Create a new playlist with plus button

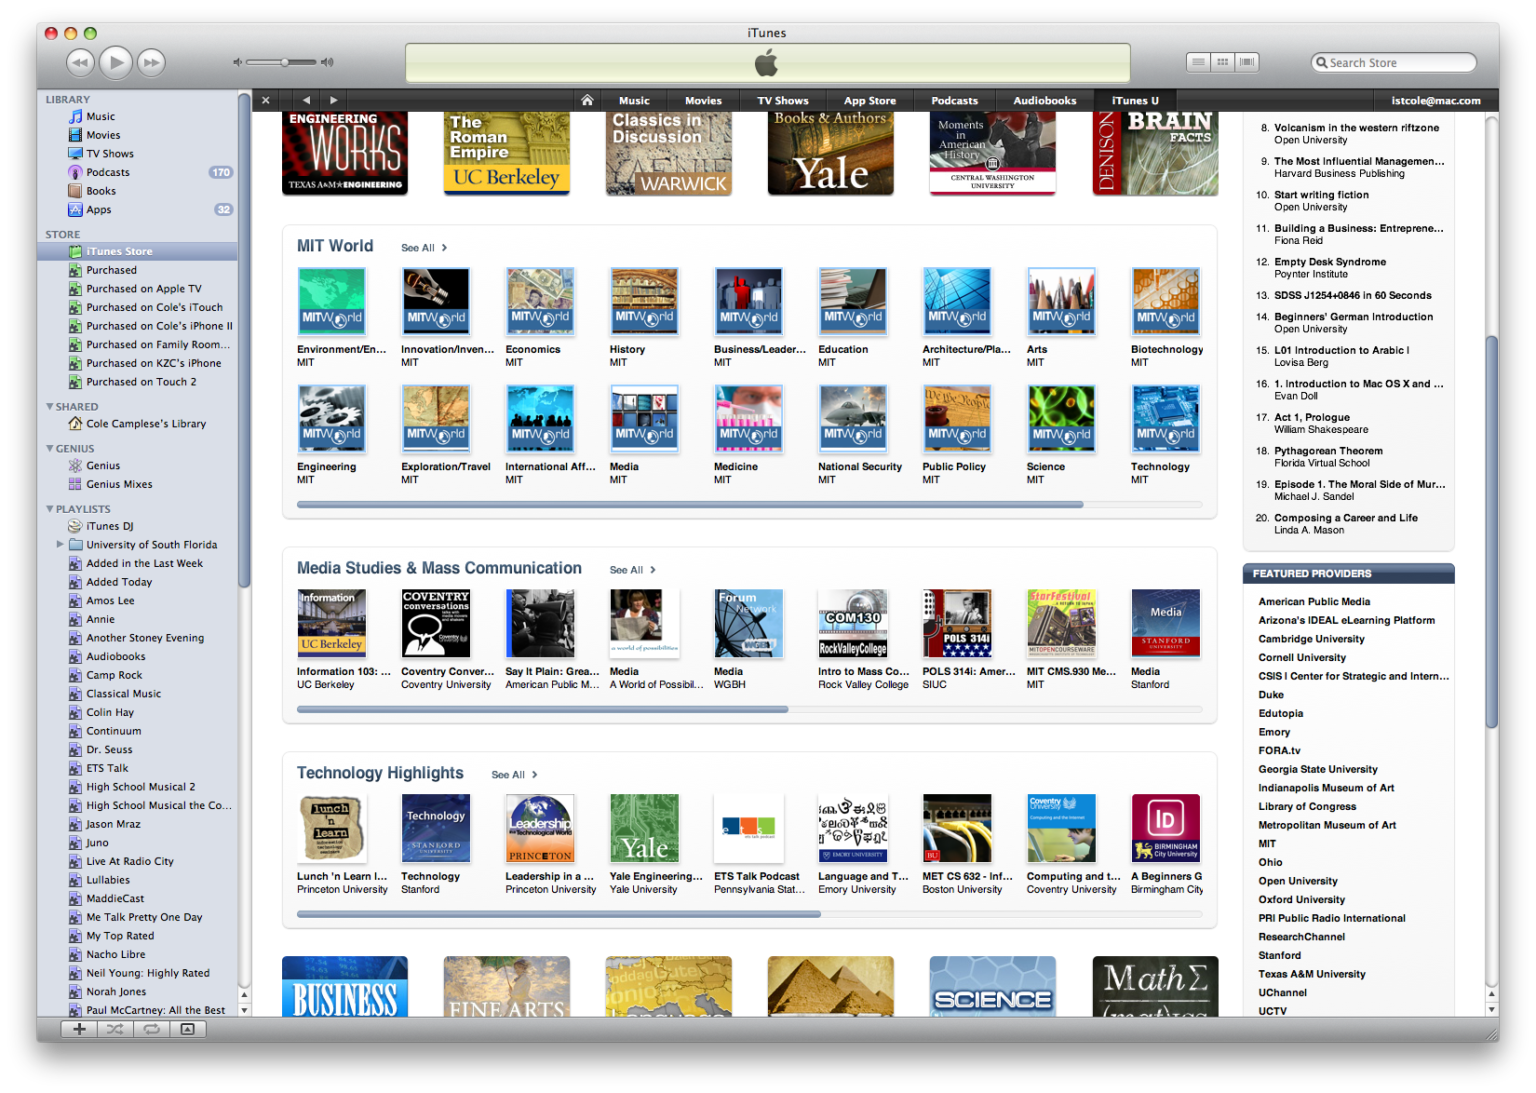[79, 1029]
